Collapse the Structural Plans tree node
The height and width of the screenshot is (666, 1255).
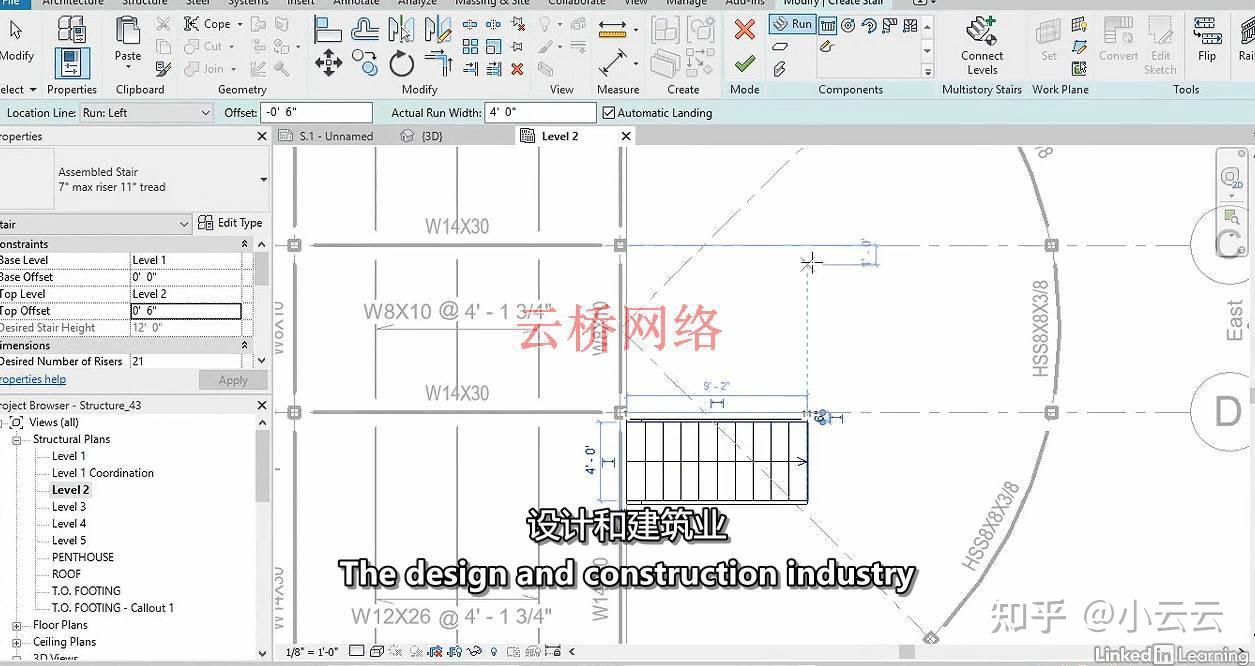coord(17,440)
